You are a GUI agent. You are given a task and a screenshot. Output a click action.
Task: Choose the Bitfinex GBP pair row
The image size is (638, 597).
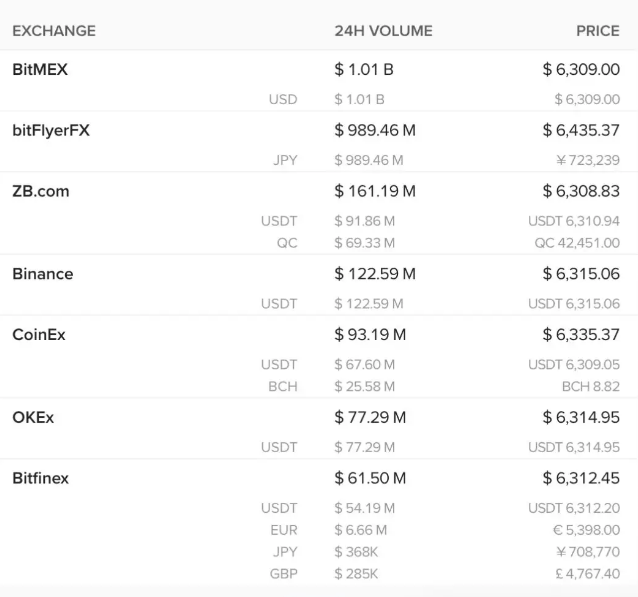[x=319, y=574]
